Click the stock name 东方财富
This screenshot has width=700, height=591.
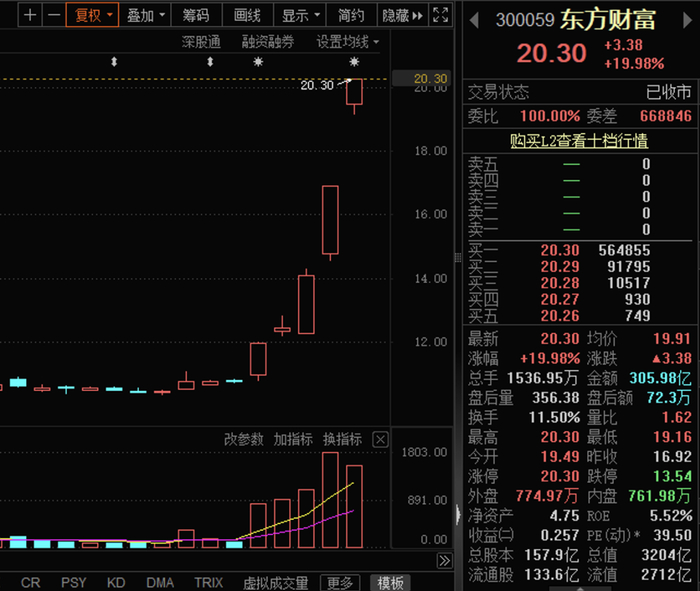(x=608, y=20)
